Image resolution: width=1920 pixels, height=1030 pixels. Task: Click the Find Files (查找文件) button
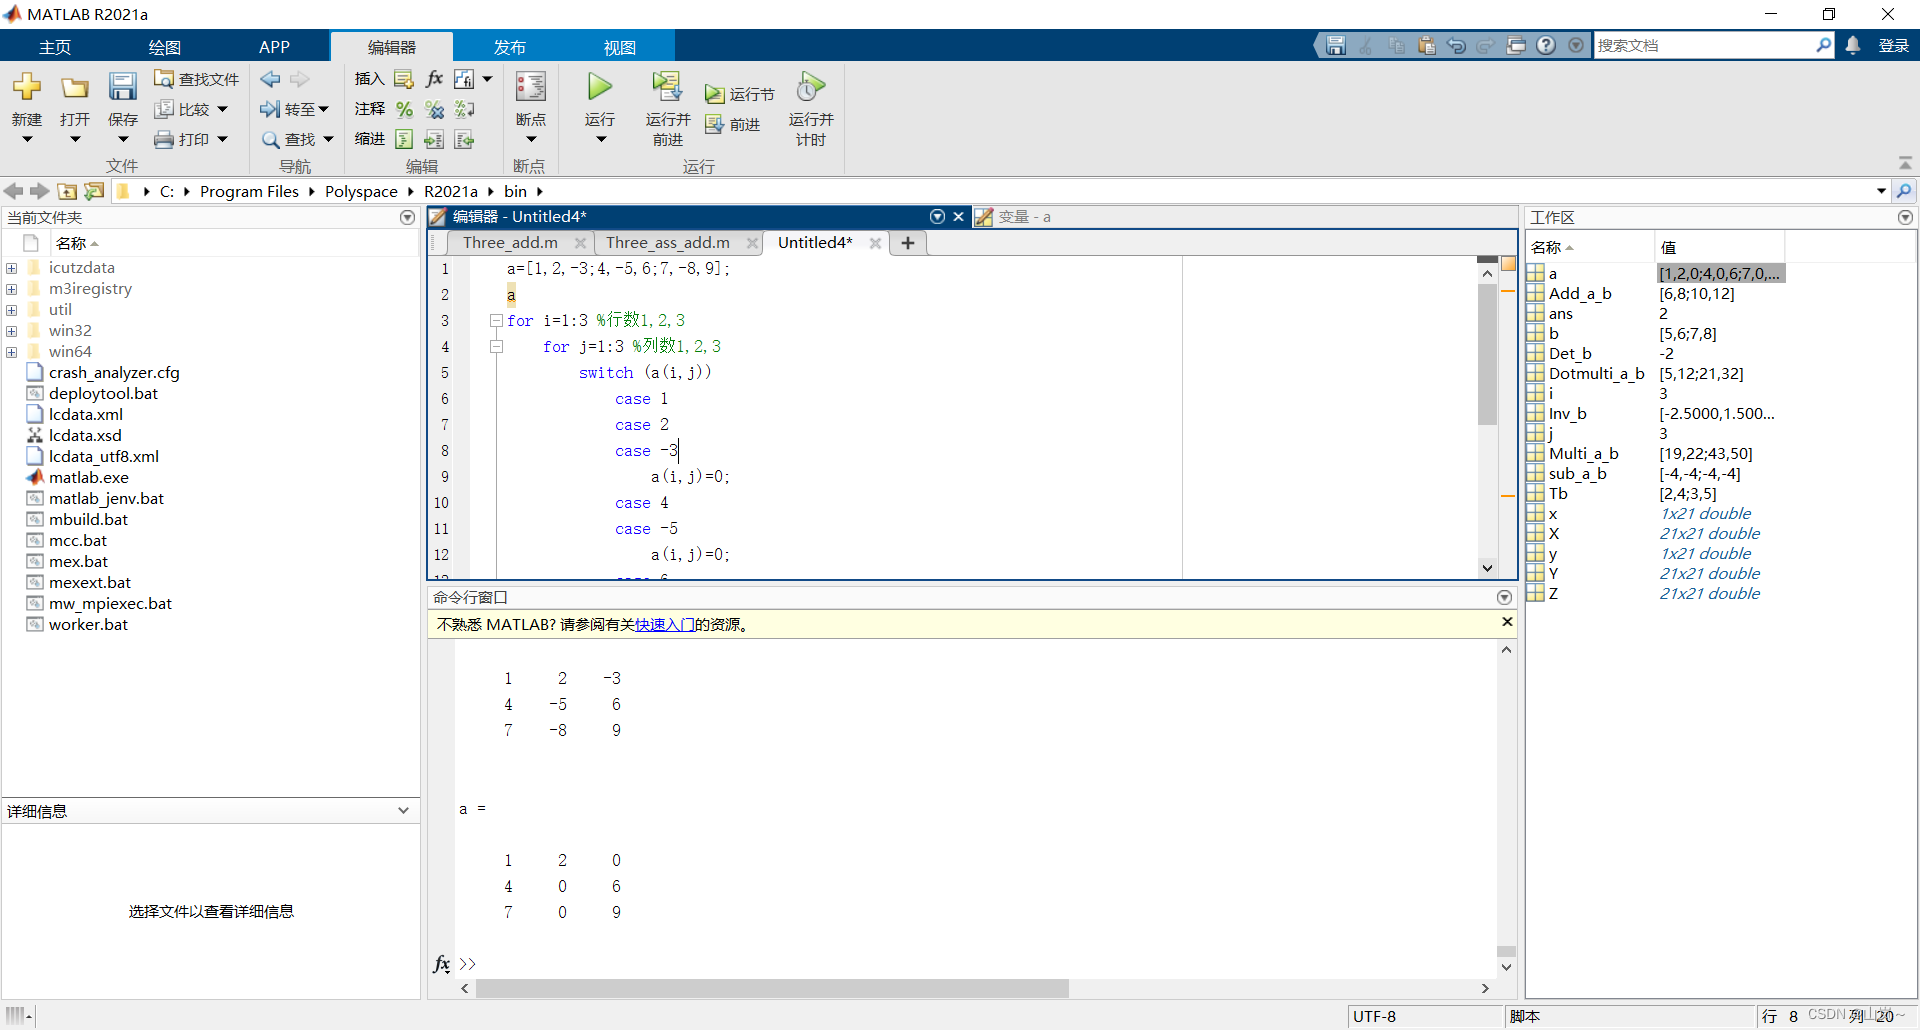pos(197,79)
